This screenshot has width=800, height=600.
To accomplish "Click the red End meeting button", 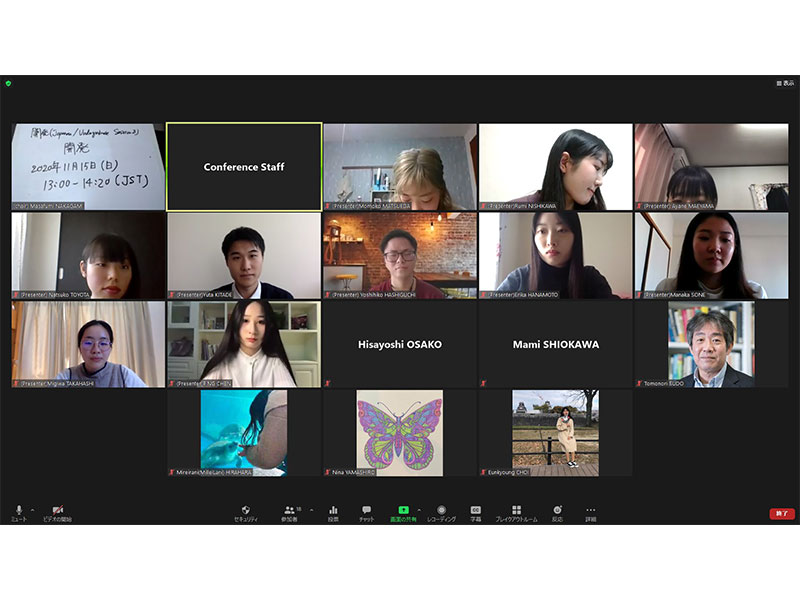I will click(x=782, y=513).
